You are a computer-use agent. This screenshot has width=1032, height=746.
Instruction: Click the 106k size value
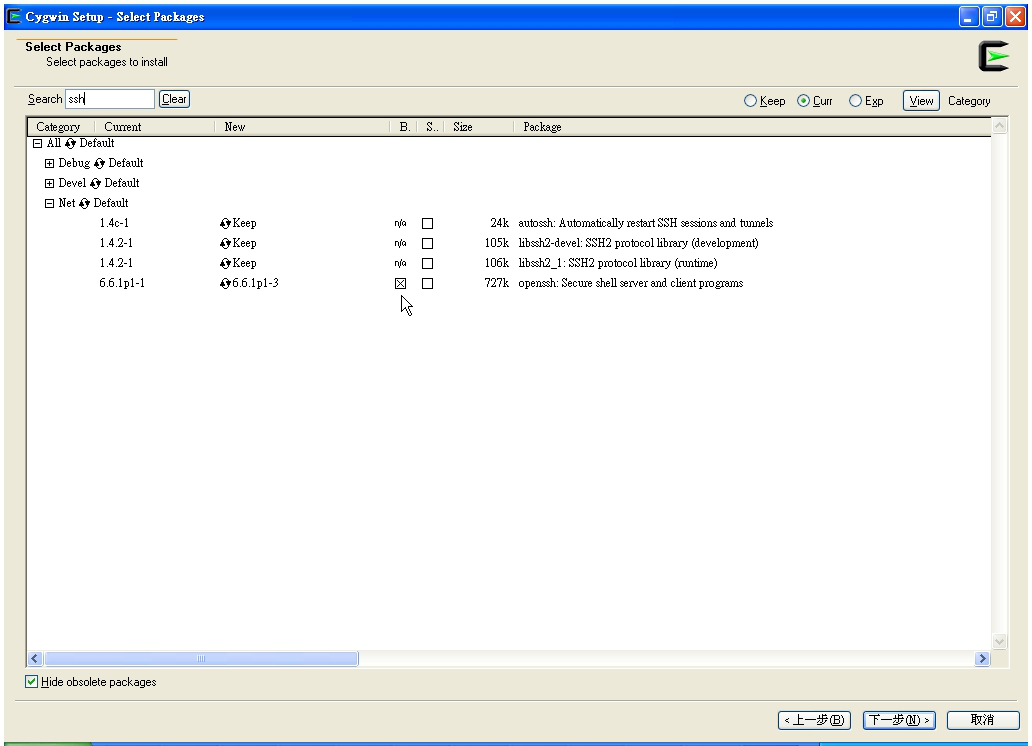point(497,263)
